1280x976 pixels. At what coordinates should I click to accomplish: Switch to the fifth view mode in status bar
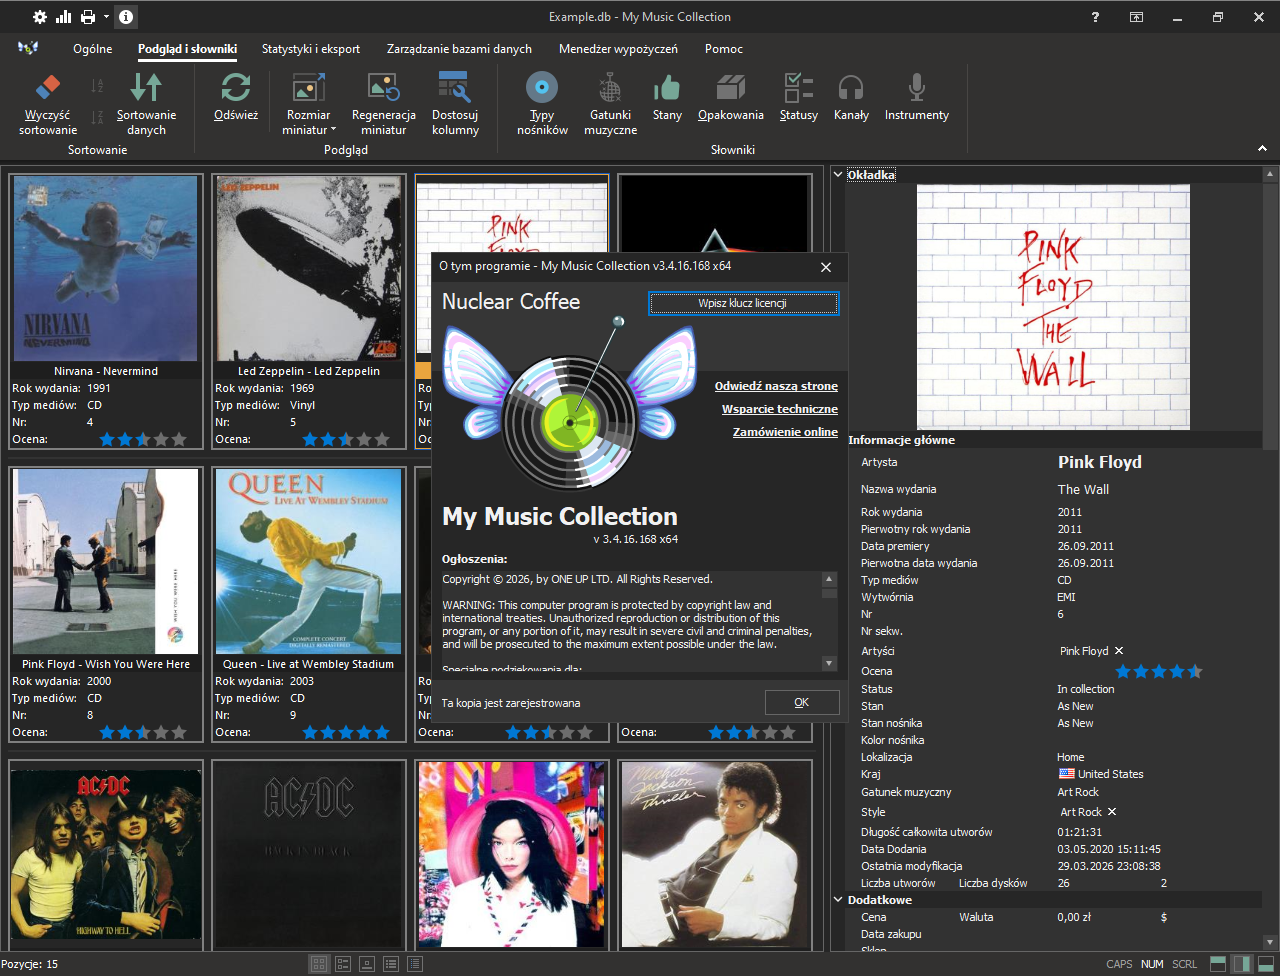click(x=415, y=964)
